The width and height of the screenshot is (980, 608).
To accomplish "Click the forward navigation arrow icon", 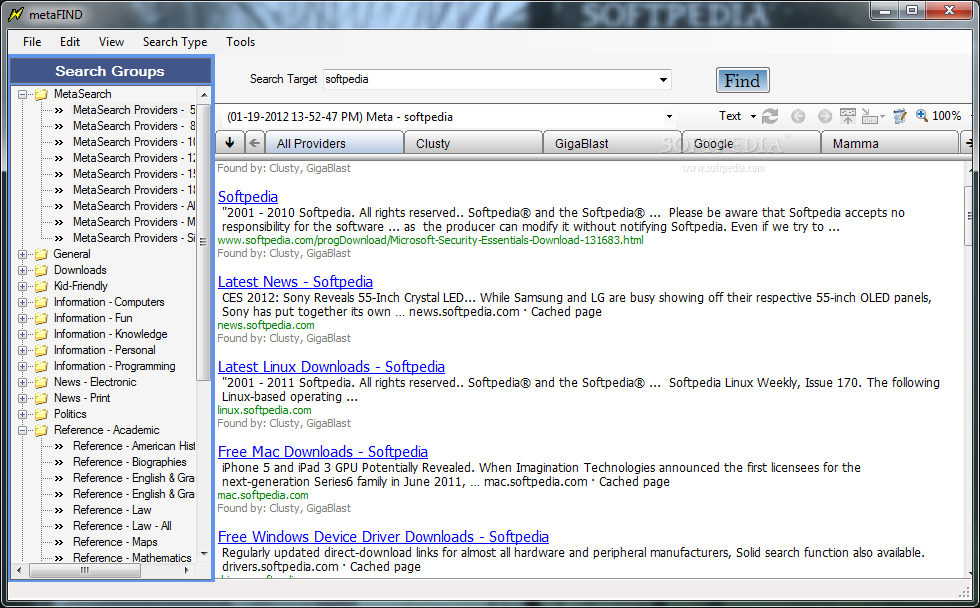I will (825, 116).
